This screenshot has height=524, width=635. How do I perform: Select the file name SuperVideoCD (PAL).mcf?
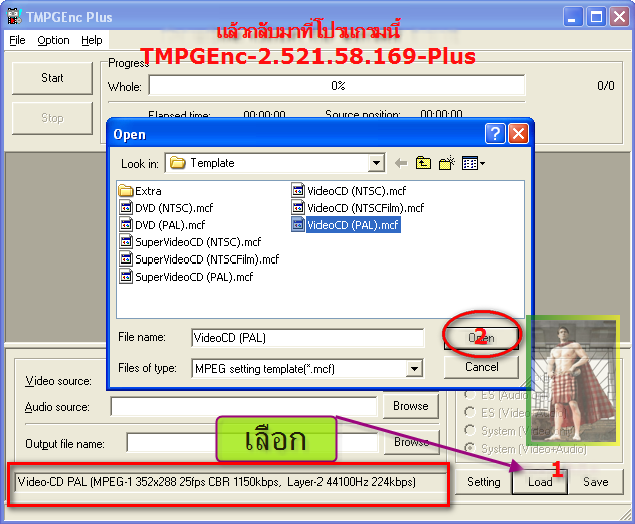click(194, 277)
